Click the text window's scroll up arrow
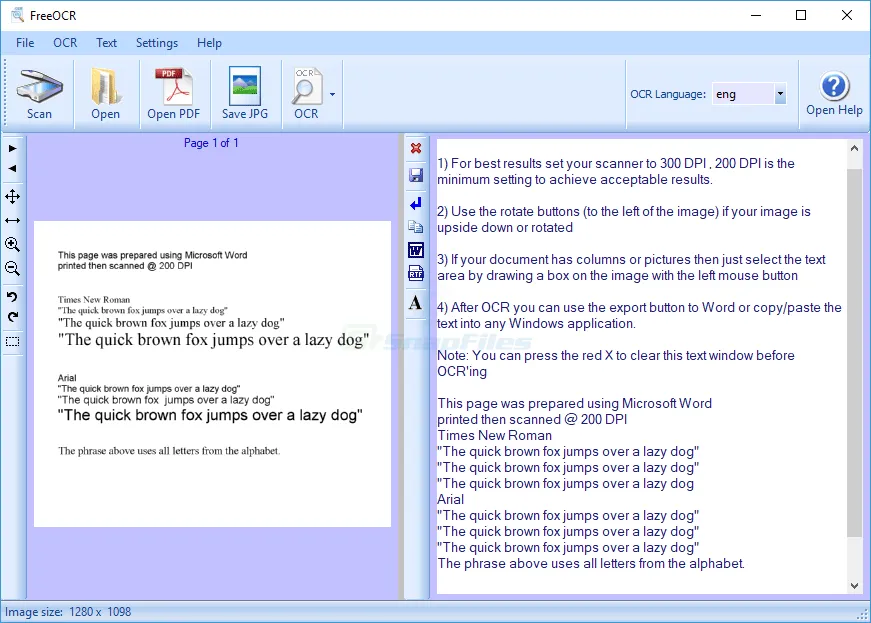871x623 pixels. click(854, 148)
